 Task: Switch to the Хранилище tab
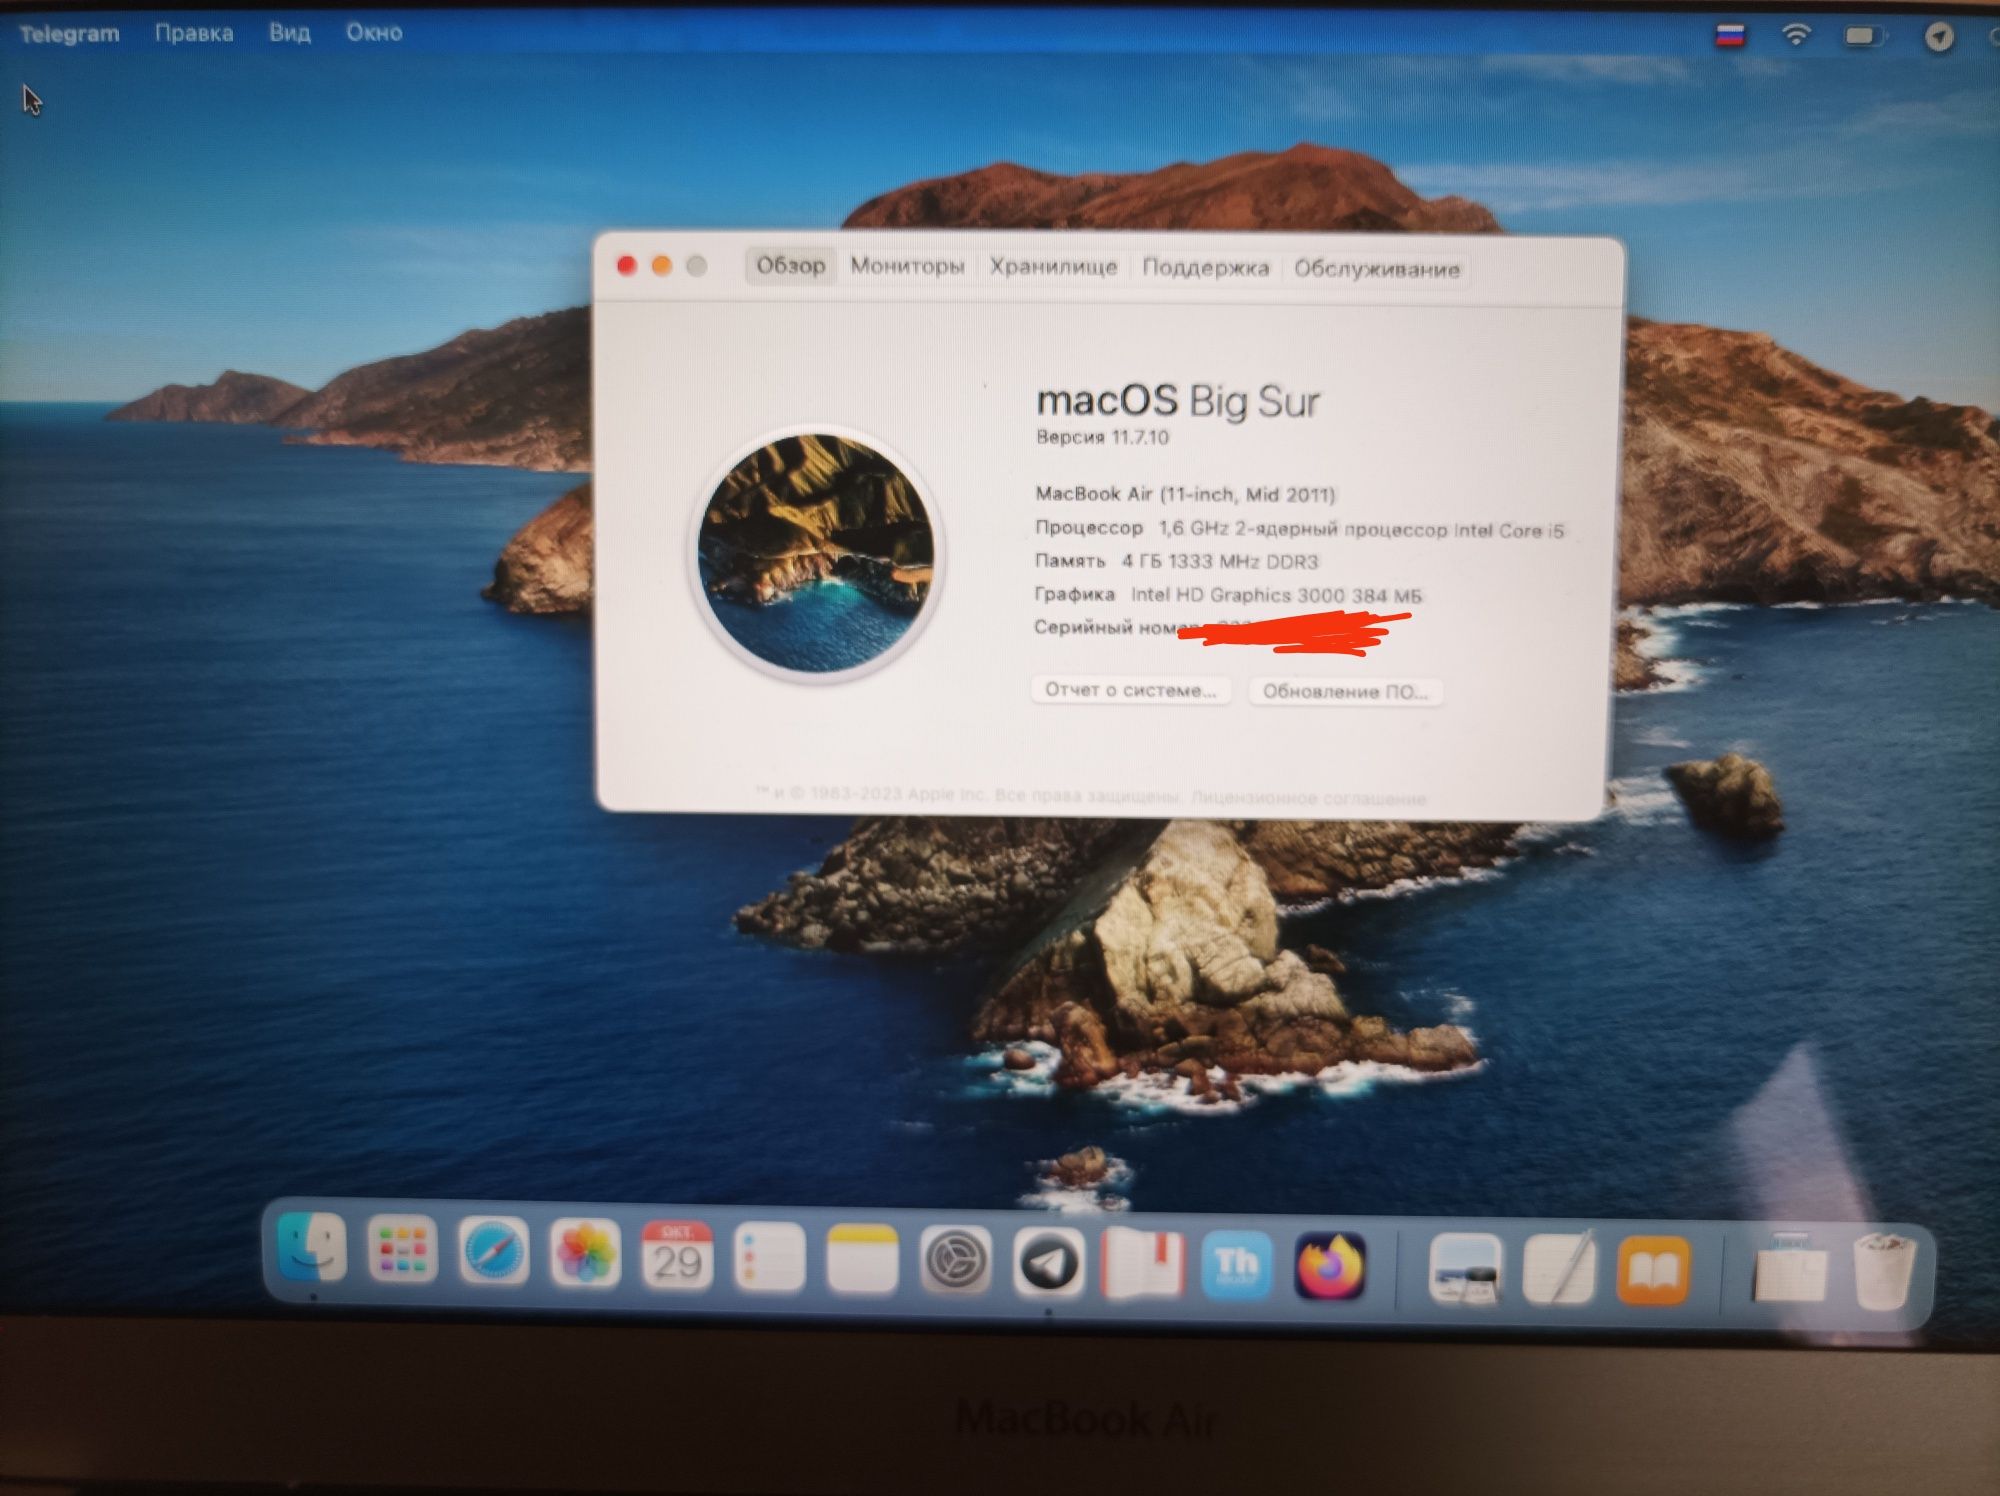coord(1054,267)
